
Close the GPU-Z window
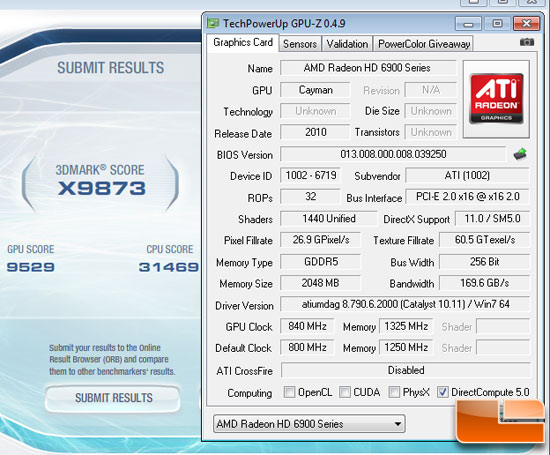(x=526, y=24)
